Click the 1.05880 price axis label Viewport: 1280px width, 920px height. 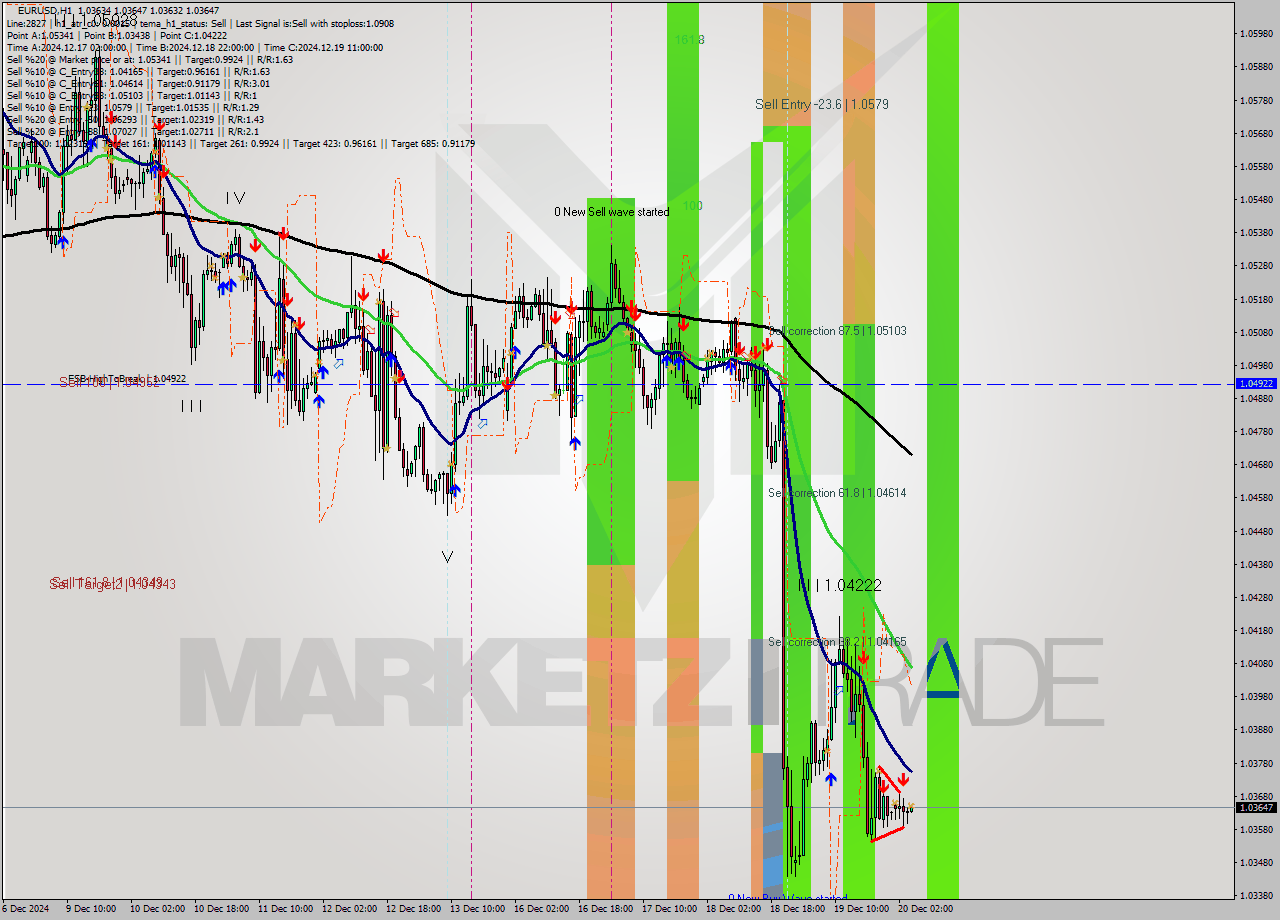(x=1256, y=67)
